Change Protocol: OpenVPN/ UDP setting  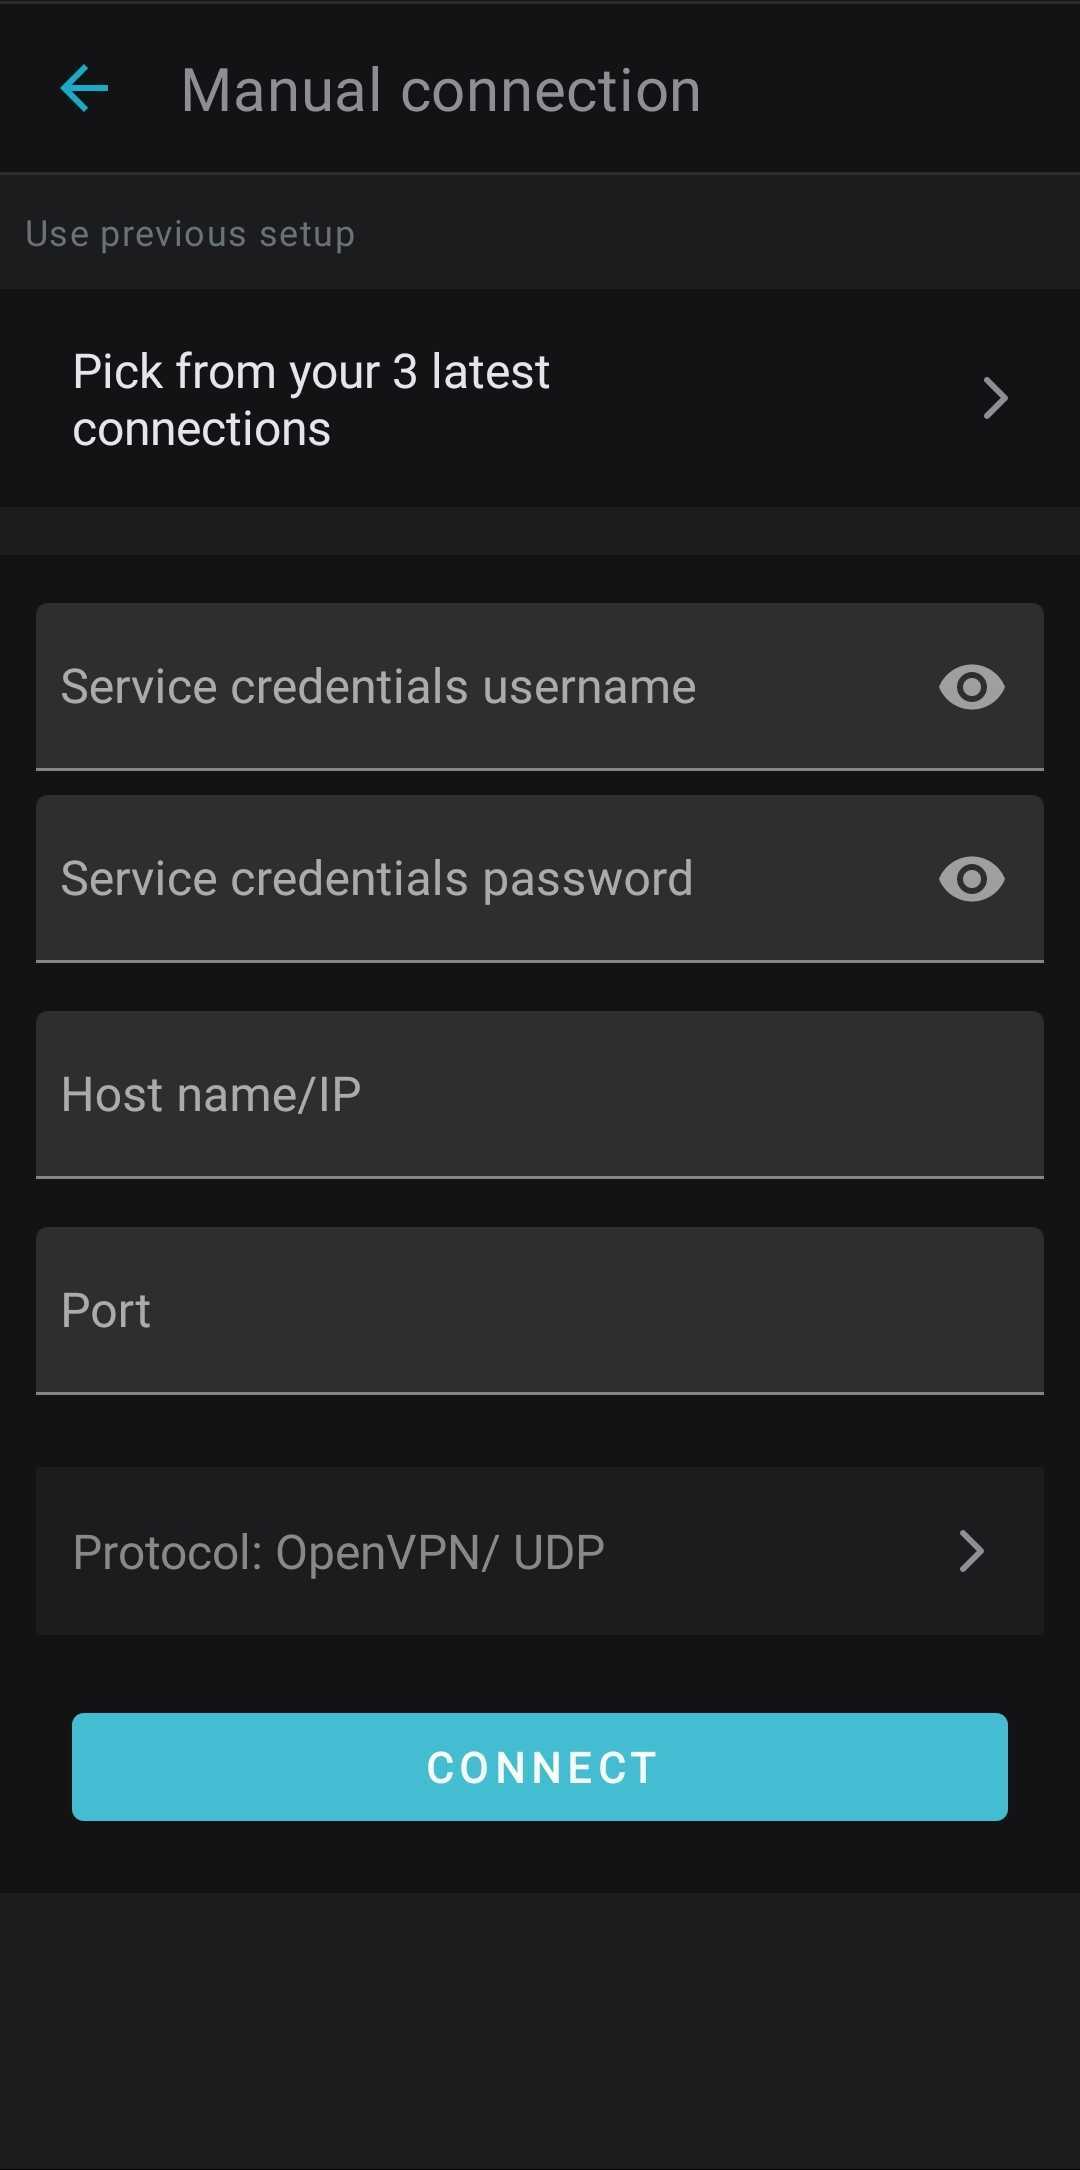click(339, 1552)
